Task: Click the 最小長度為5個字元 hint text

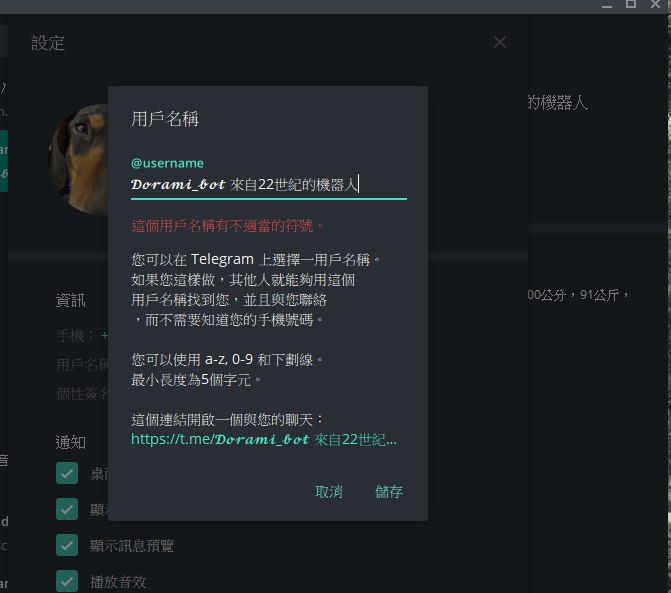Action: pos(196,380)
